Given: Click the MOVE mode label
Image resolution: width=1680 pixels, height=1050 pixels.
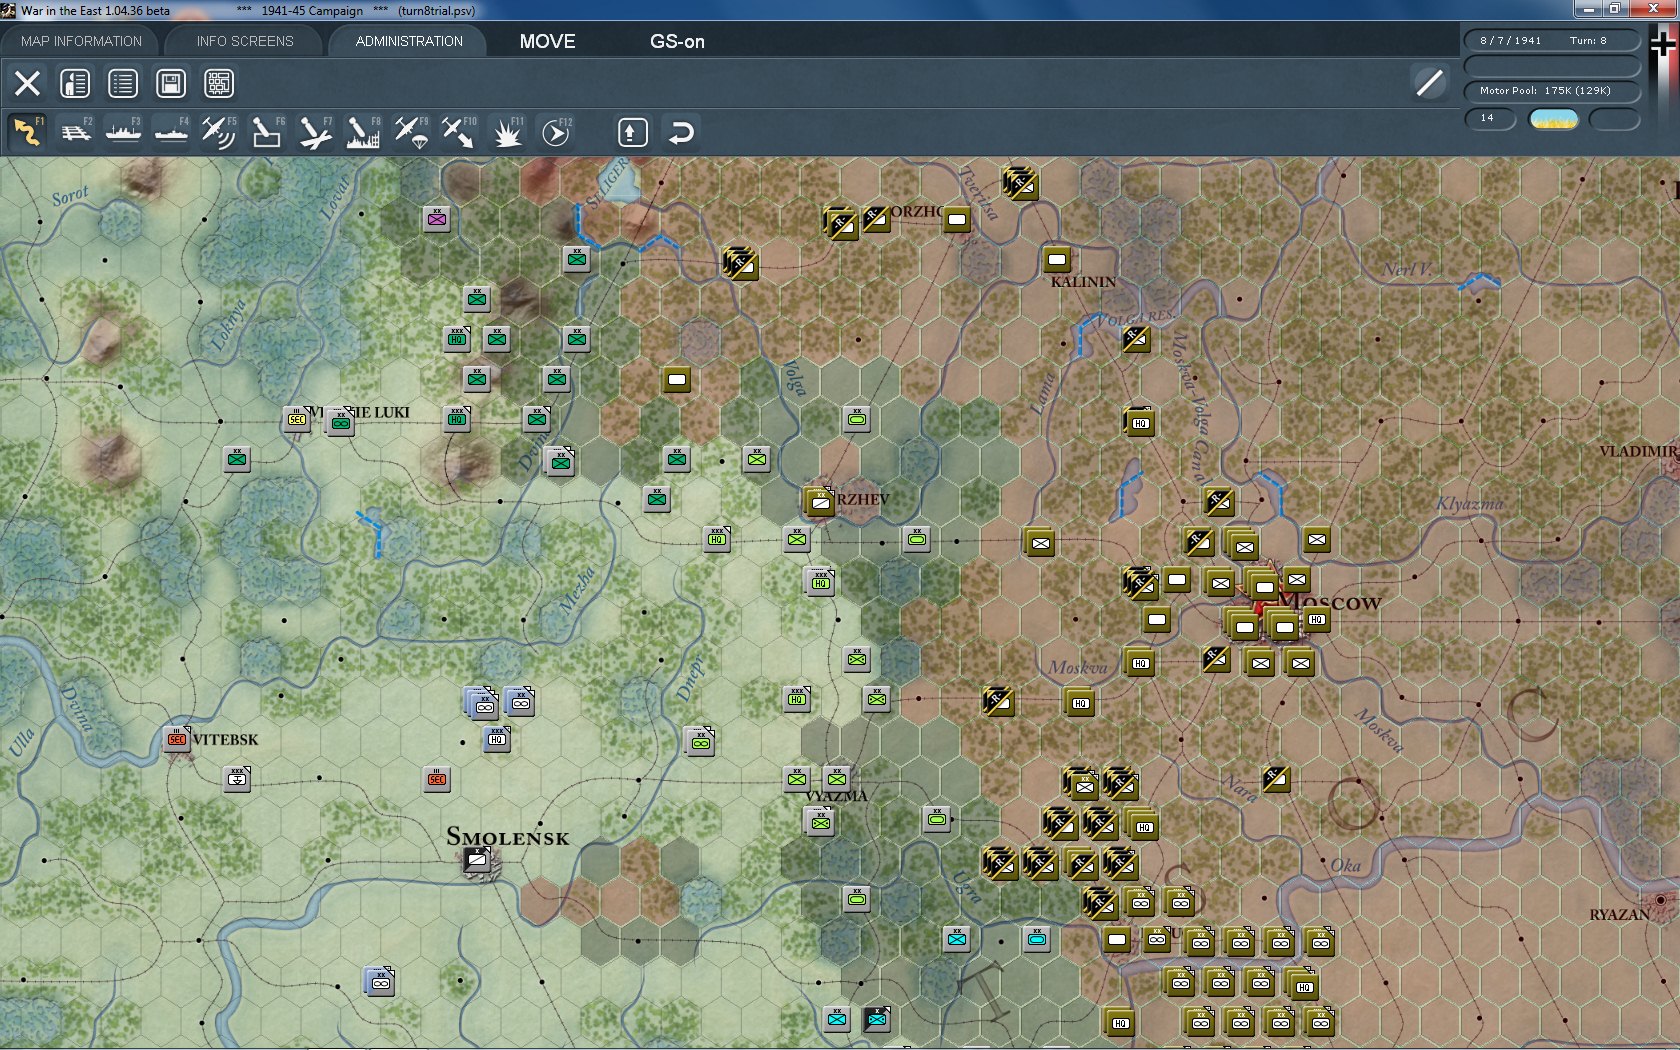Looking at the screenshot, I should [547, 41].
